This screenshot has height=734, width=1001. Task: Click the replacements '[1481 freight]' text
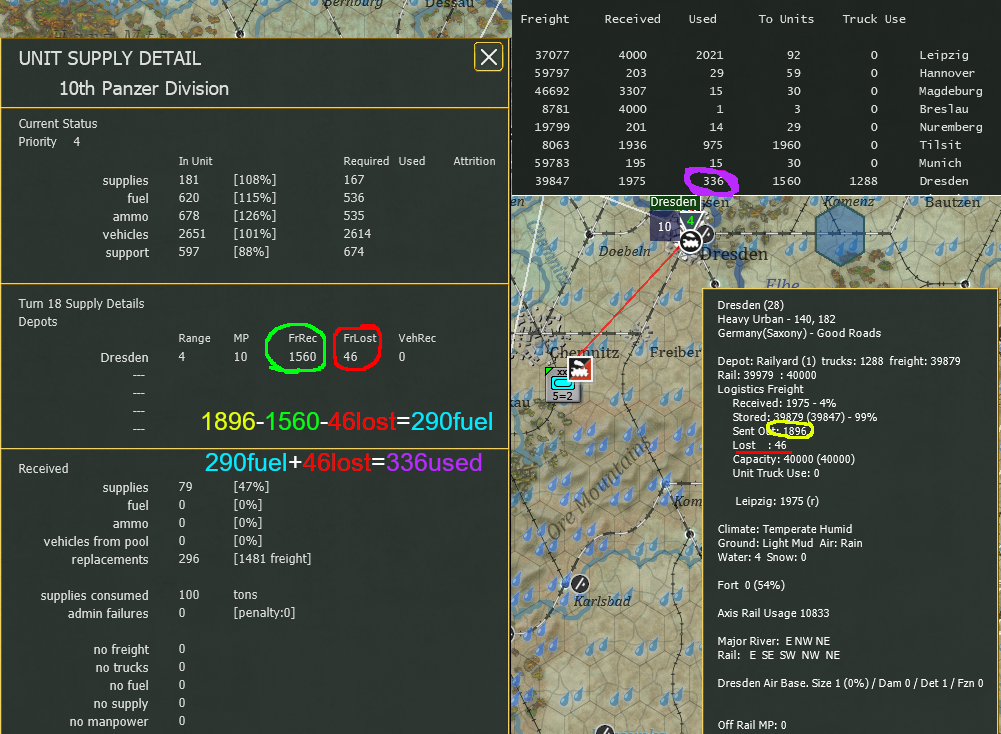272,558
